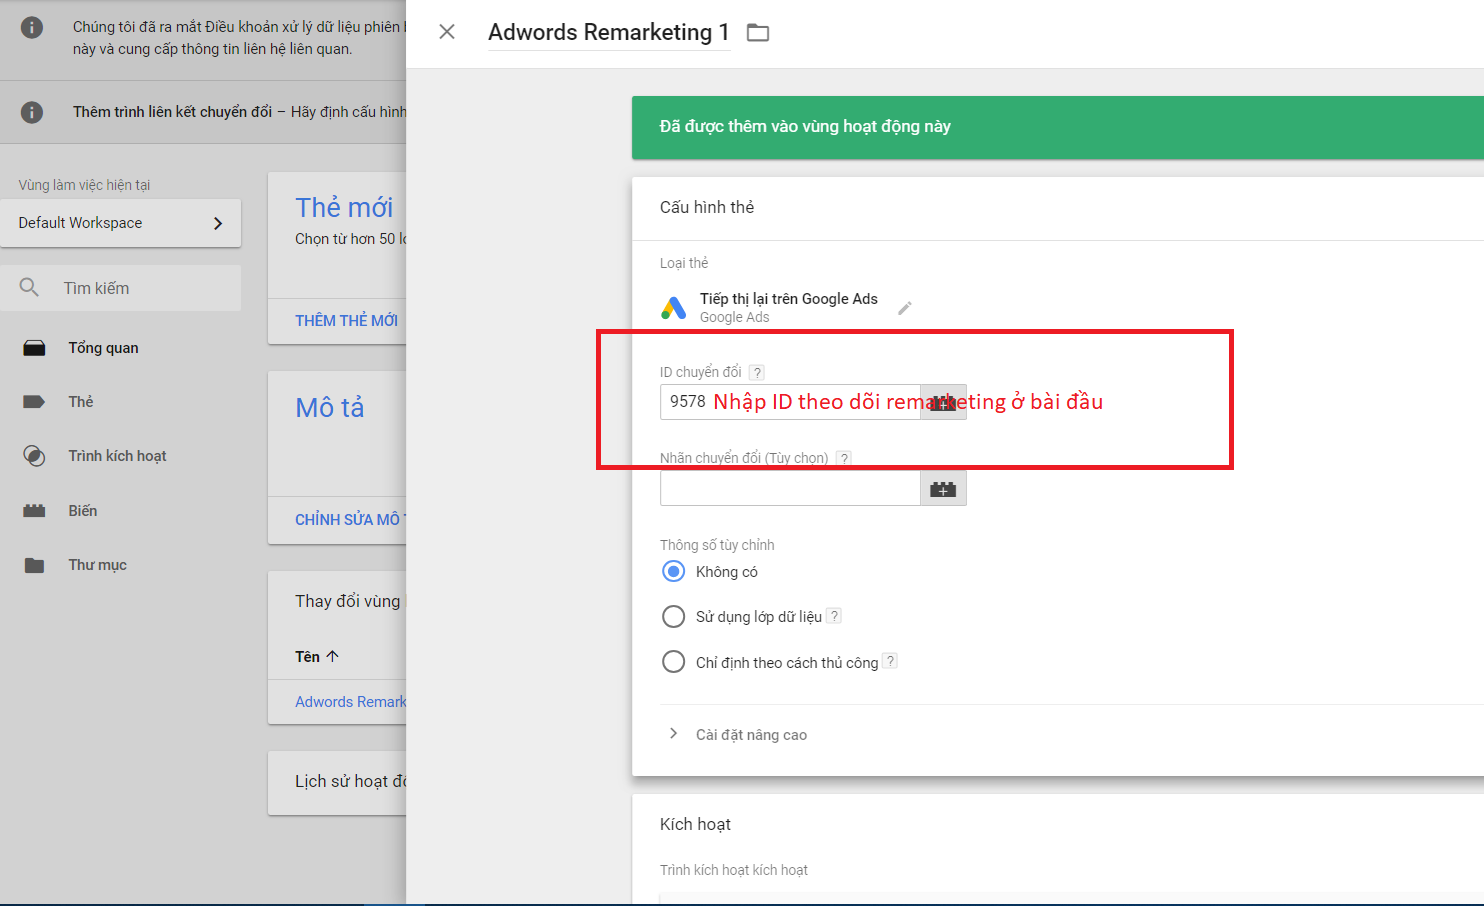
Task: Click variable picker beside ID chuyển đổi field
Action: [x=943, y=402]
